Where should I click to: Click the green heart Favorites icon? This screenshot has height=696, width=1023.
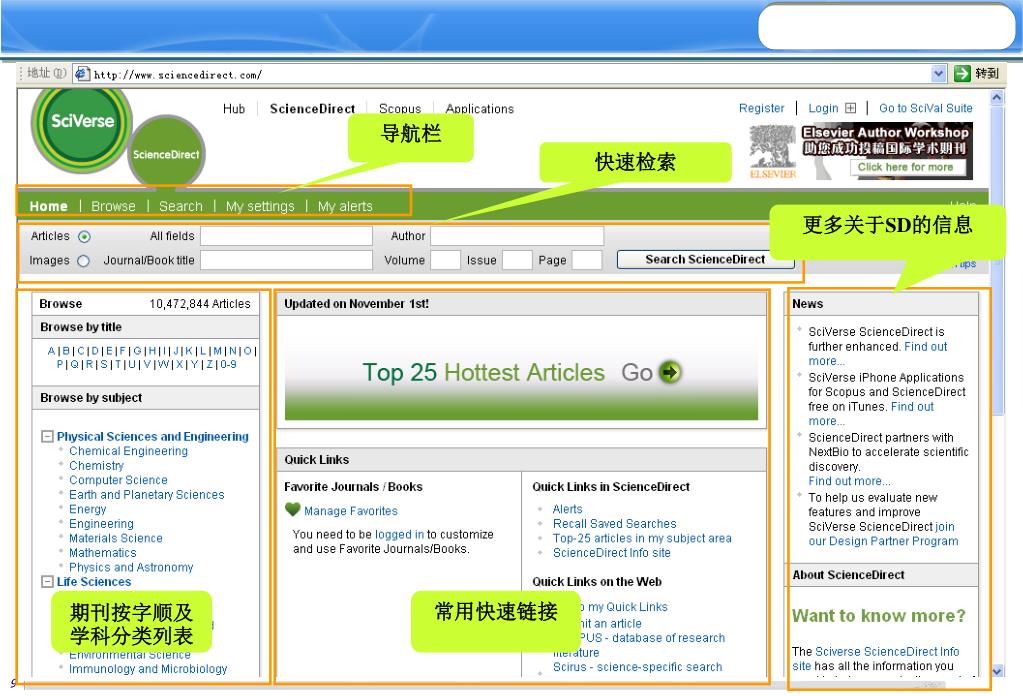coord(292,509)
